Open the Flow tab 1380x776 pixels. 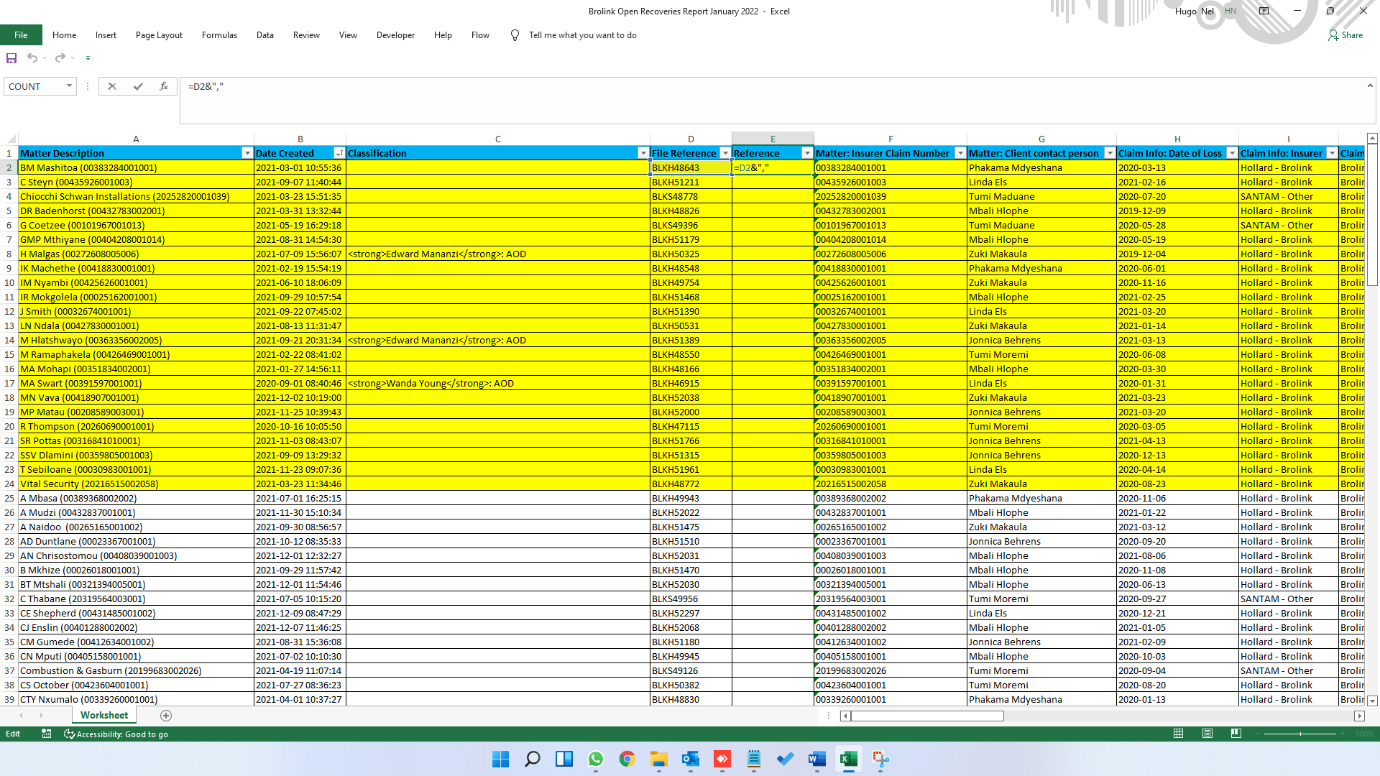pos(480,35)
